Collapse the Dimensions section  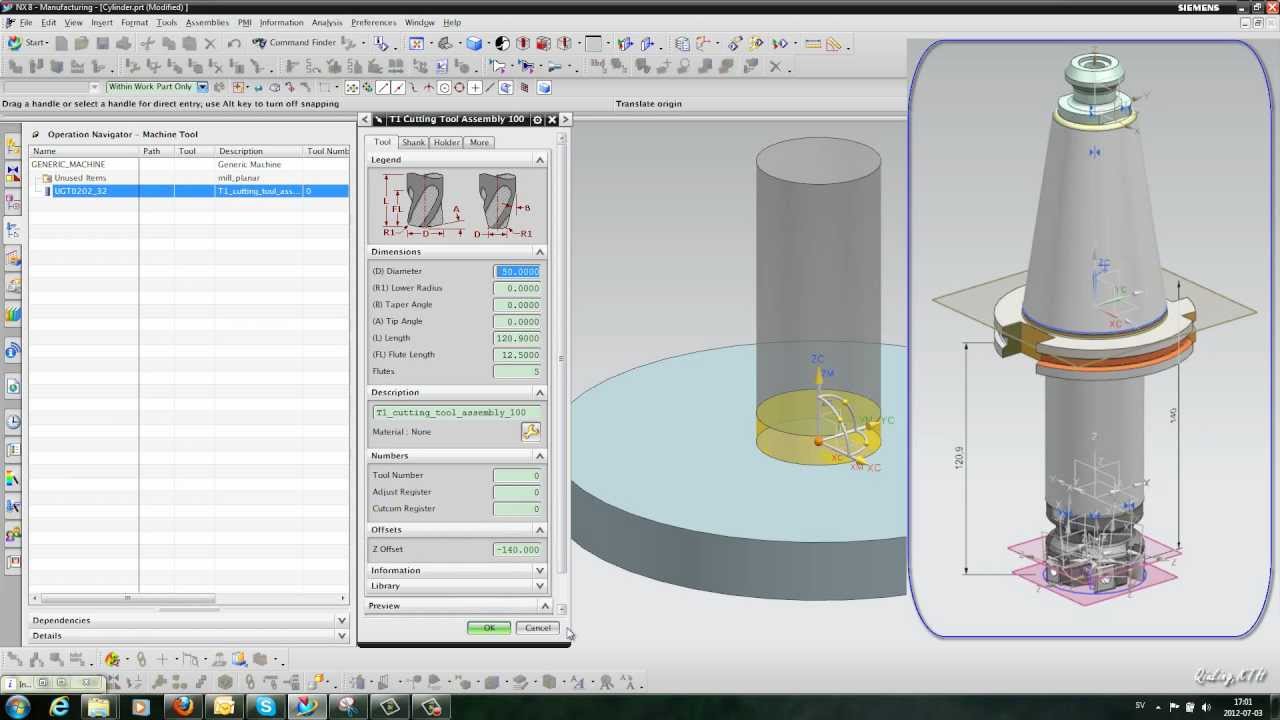(540, 252)
